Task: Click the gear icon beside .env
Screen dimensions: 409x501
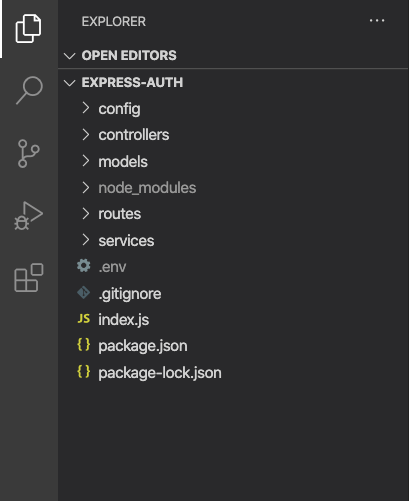Action: (83, 266)
